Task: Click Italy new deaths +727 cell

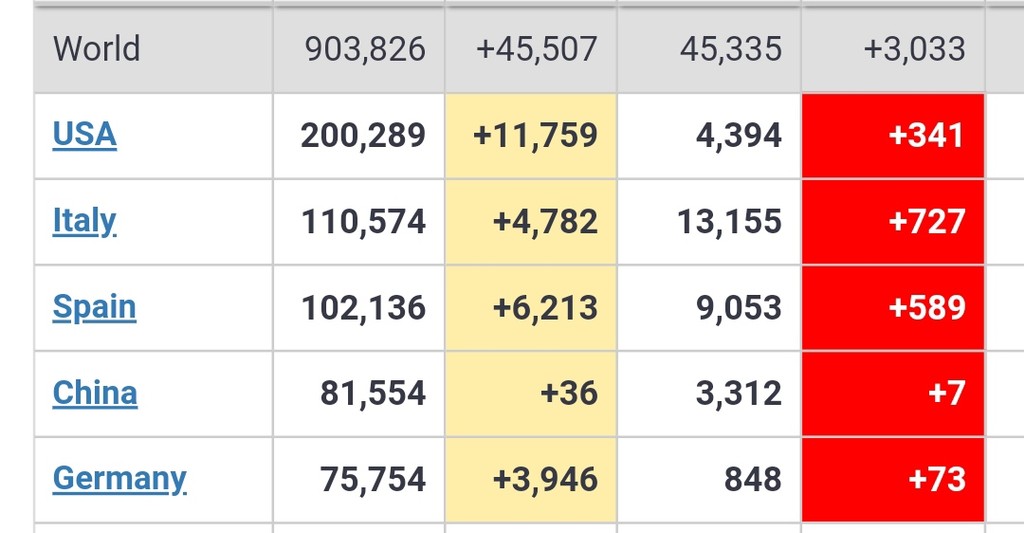Action: pos(926,221)
